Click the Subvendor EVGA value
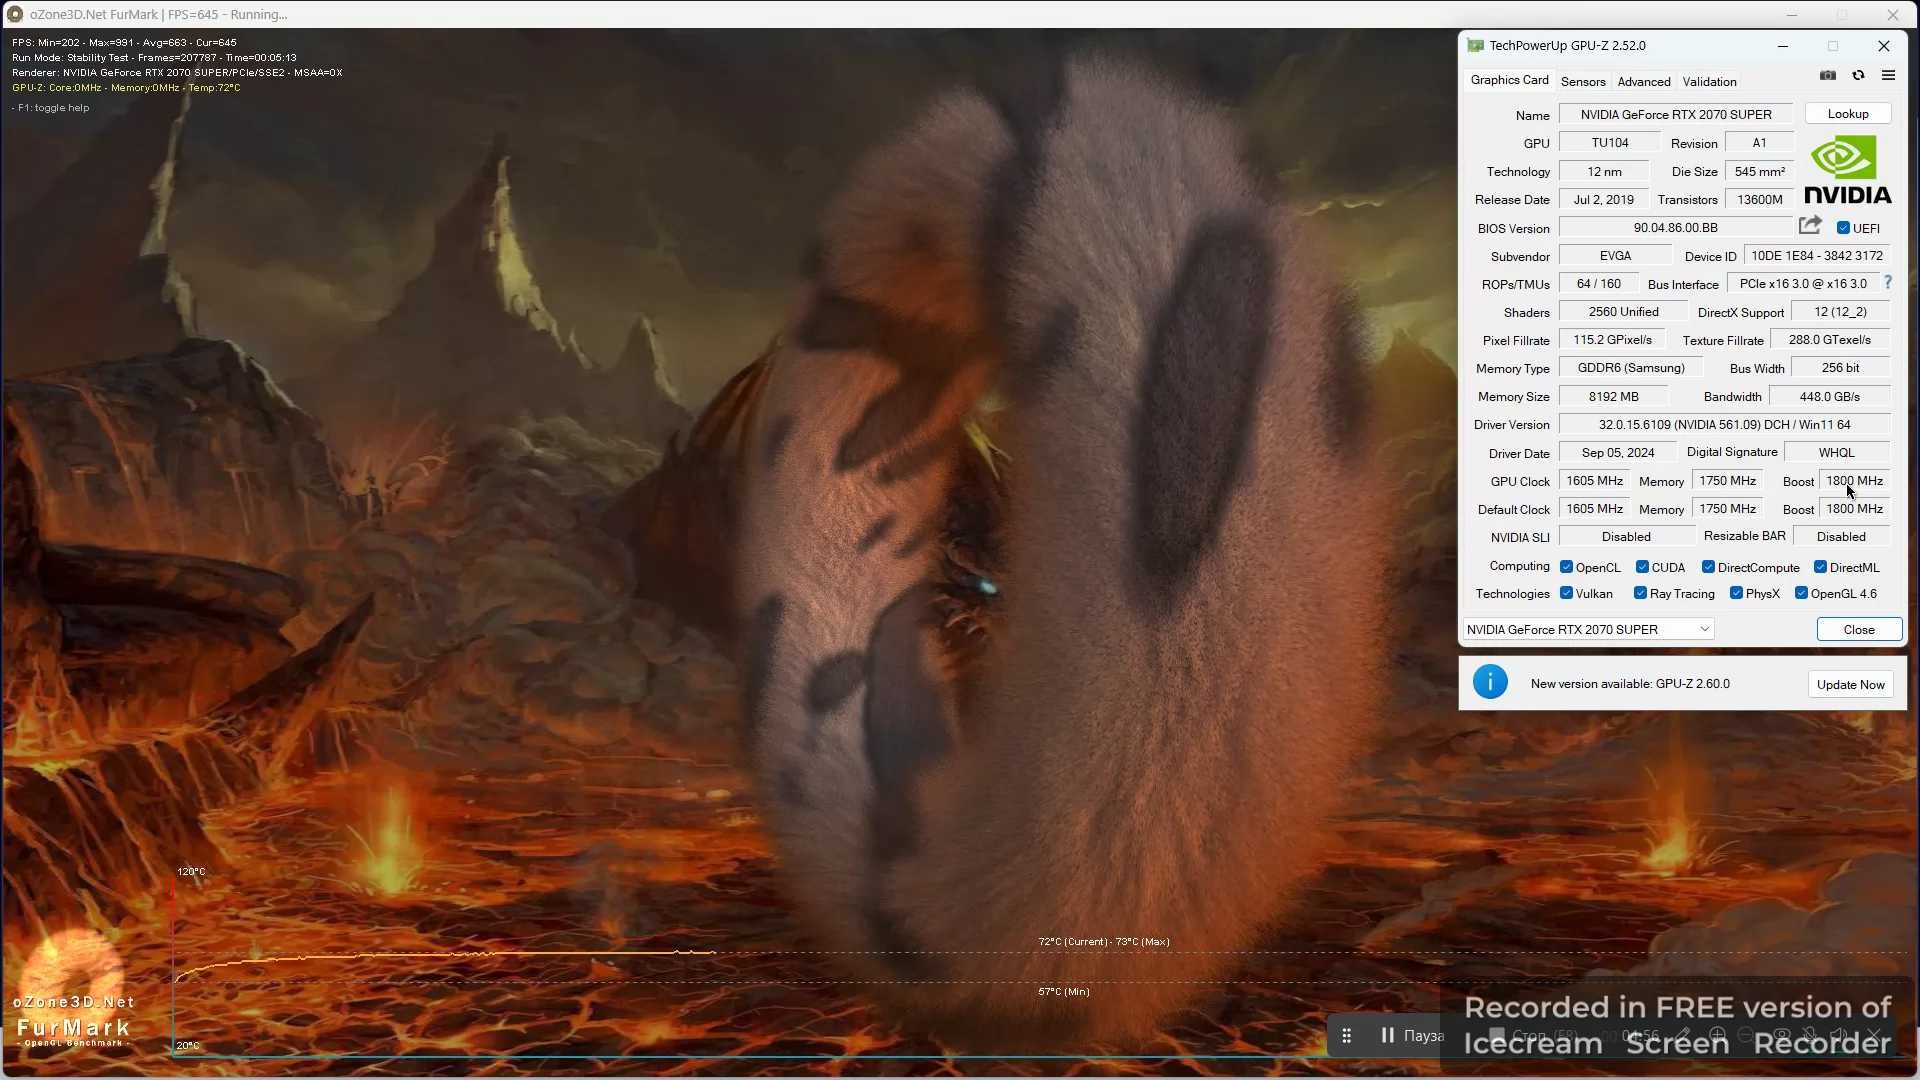The height and width of the screenshot is (1080, 1920). (x=1615, y=256)
